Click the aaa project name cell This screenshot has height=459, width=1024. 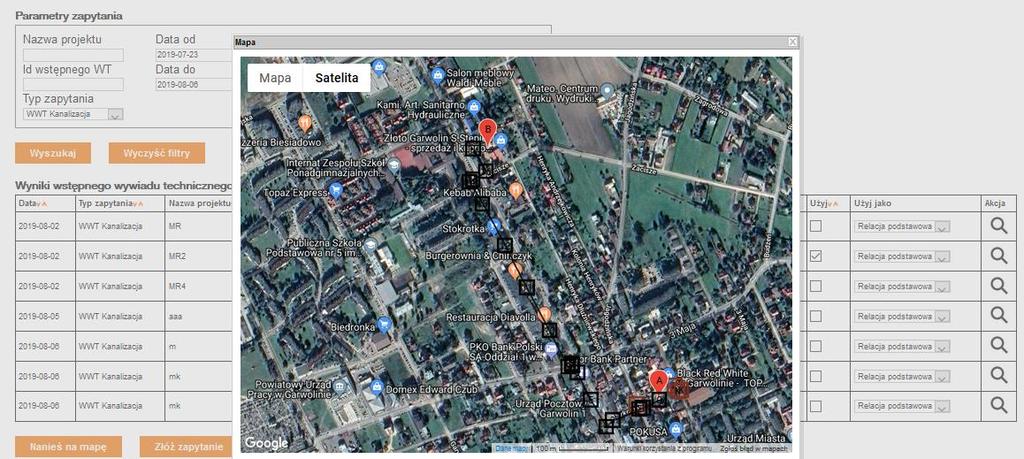point(199,316)
